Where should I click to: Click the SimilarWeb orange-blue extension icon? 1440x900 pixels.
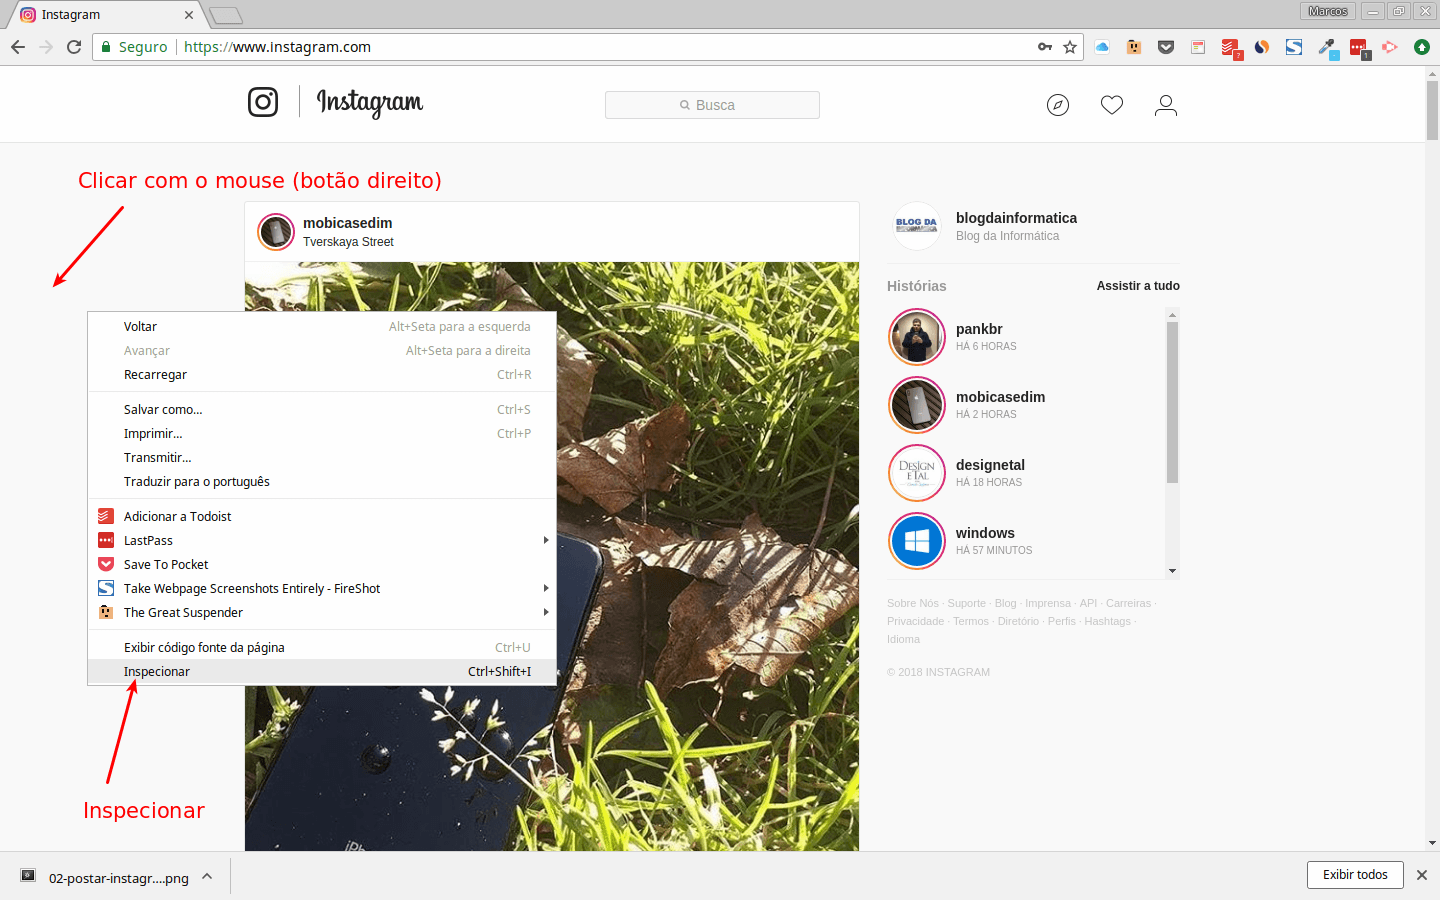coord(1262,47)
